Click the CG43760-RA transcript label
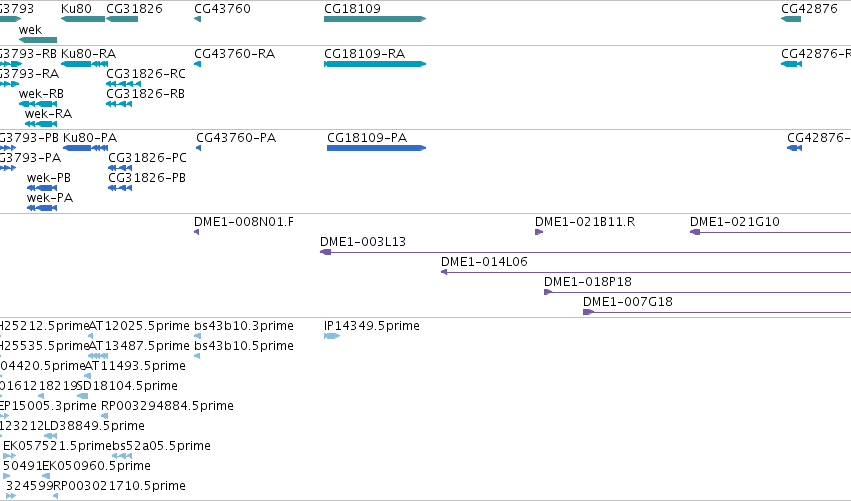 234,54
